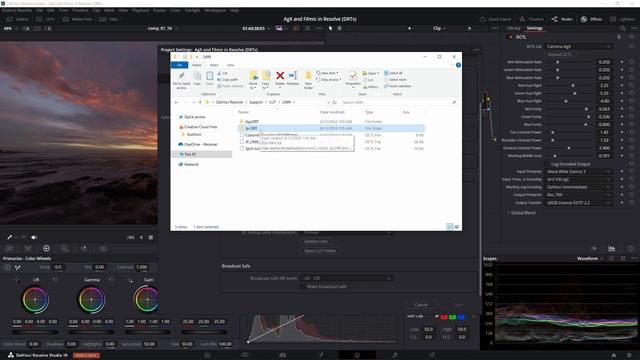Click Quick Export in Resolve toolbar
640x360 pixels.
pyautogui.click(x=495, y=19)
